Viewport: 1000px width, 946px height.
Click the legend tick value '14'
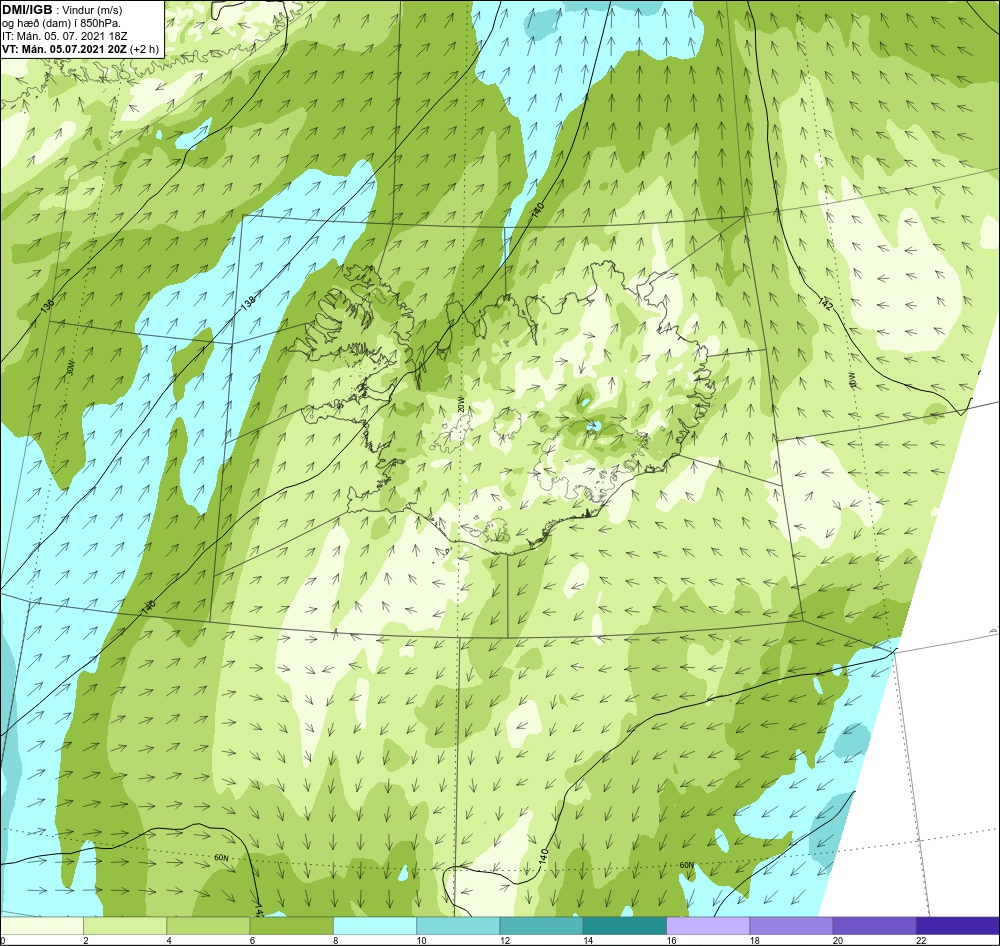pyautogui.click(x=587, y=940)
